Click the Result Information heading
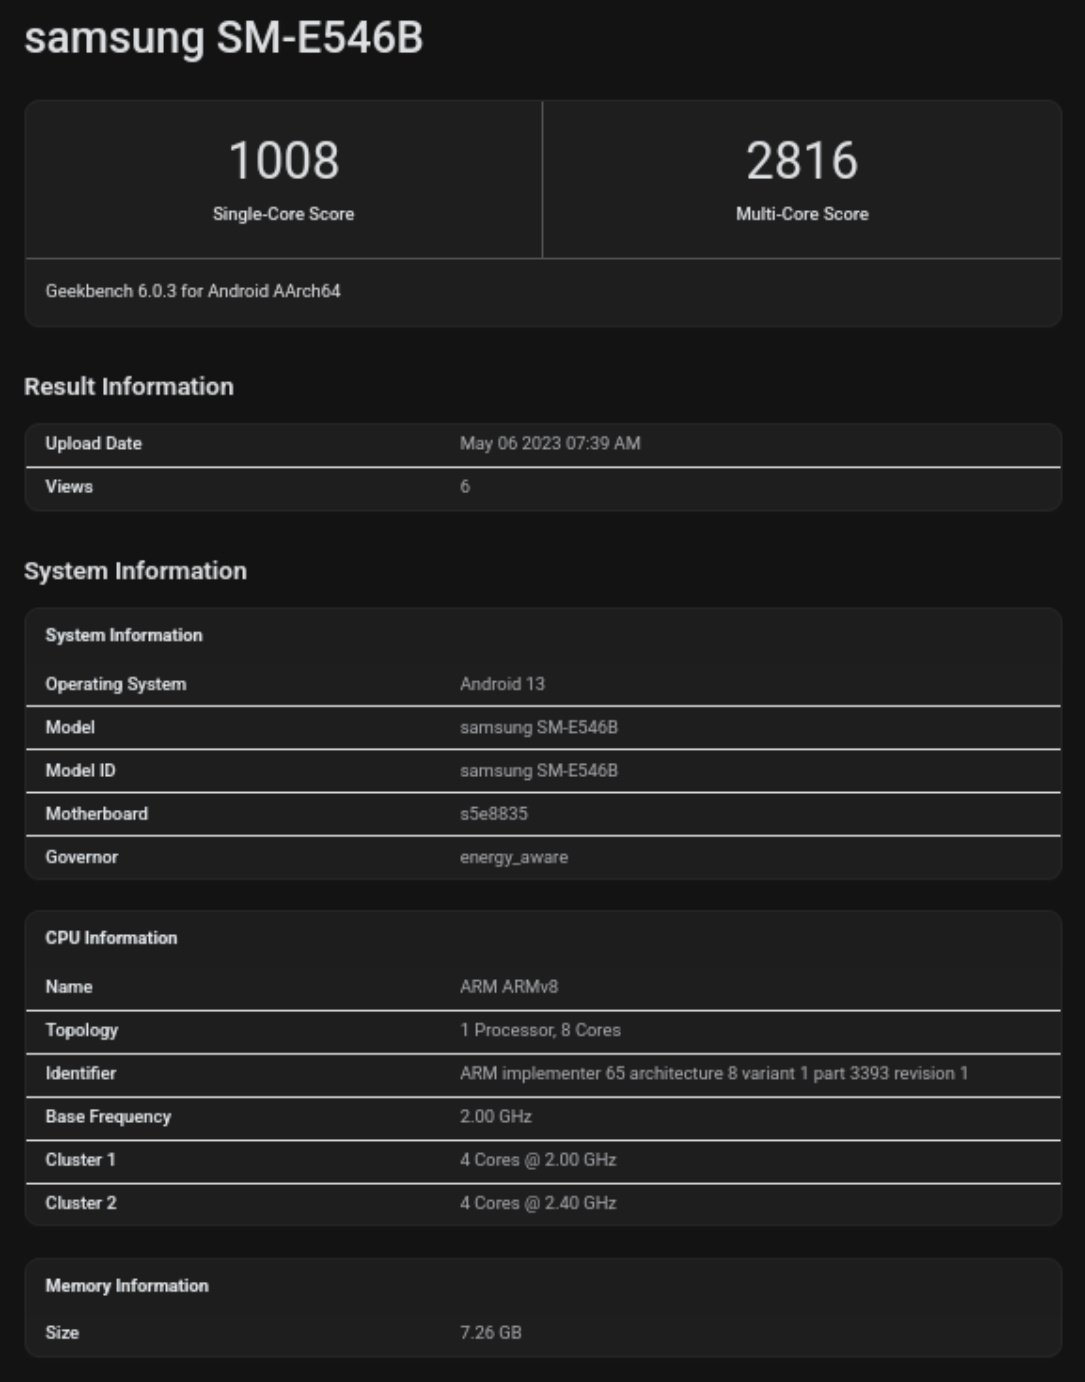1085x1382 pixels. pos(129,387)
